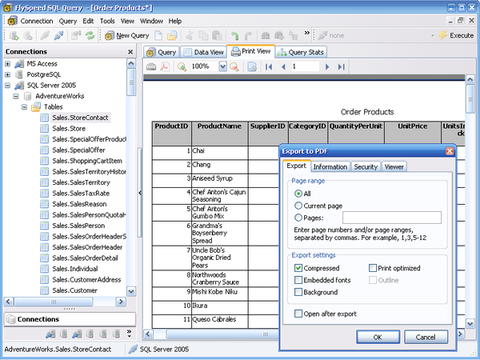Disable the Compressed checkbox
The width and height of the screenshot is (480, 360).
click(298, 268)
